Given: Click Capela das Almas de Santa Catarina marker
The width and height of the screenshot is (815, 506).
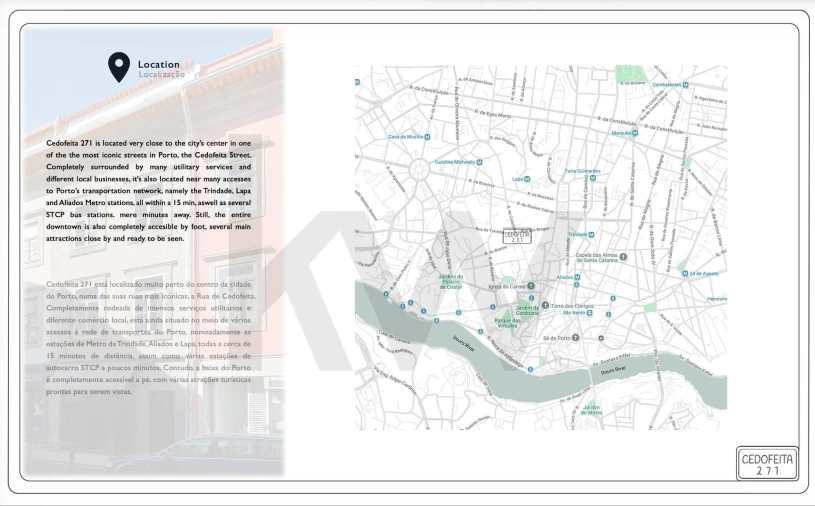Looking at the screenshot, I should [623, 257].
